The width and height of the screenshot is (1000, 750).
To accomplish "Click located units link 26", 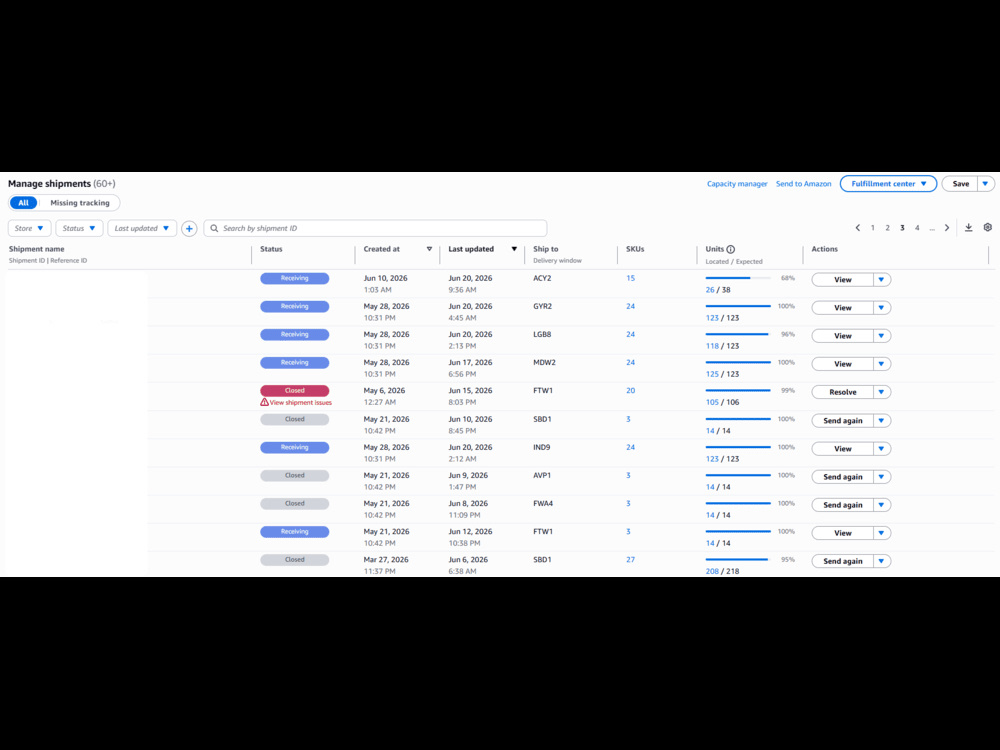I will (710, 290).
